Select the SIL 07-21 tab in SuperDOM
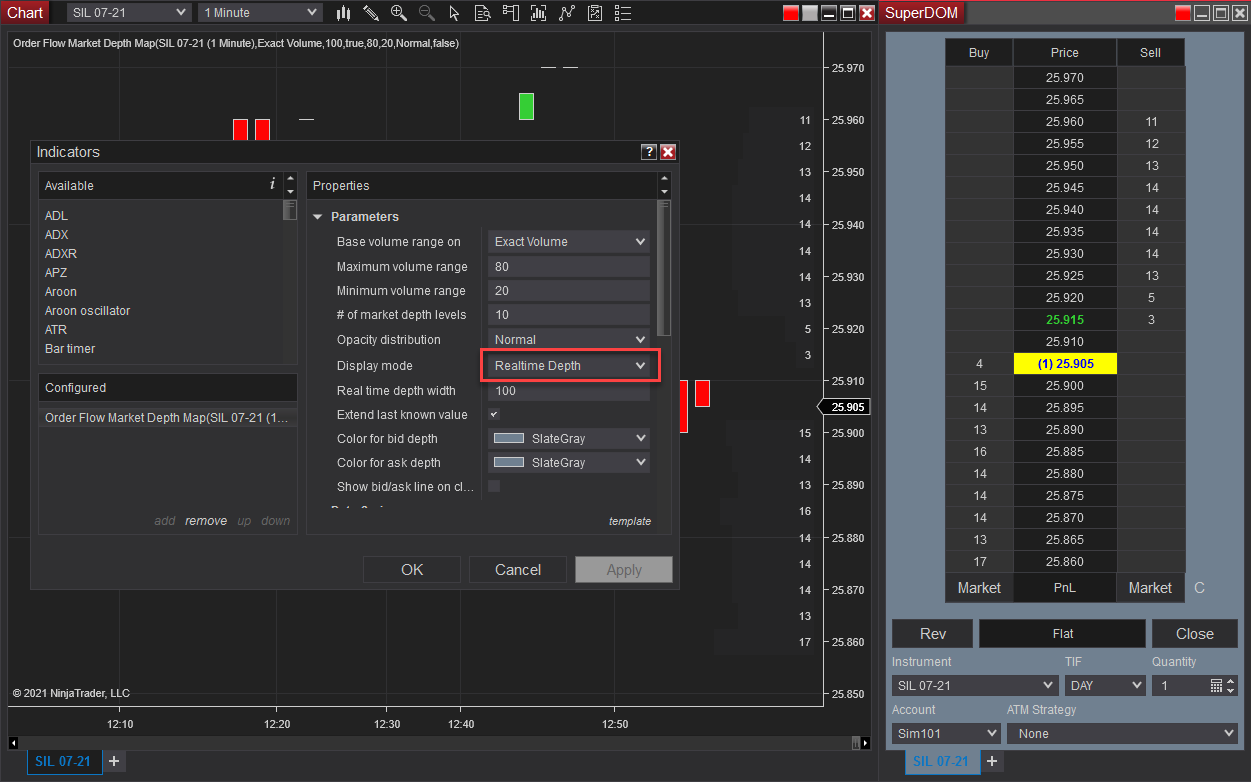1251x782 pixels. pyautogui.click(x=941, y=761)
